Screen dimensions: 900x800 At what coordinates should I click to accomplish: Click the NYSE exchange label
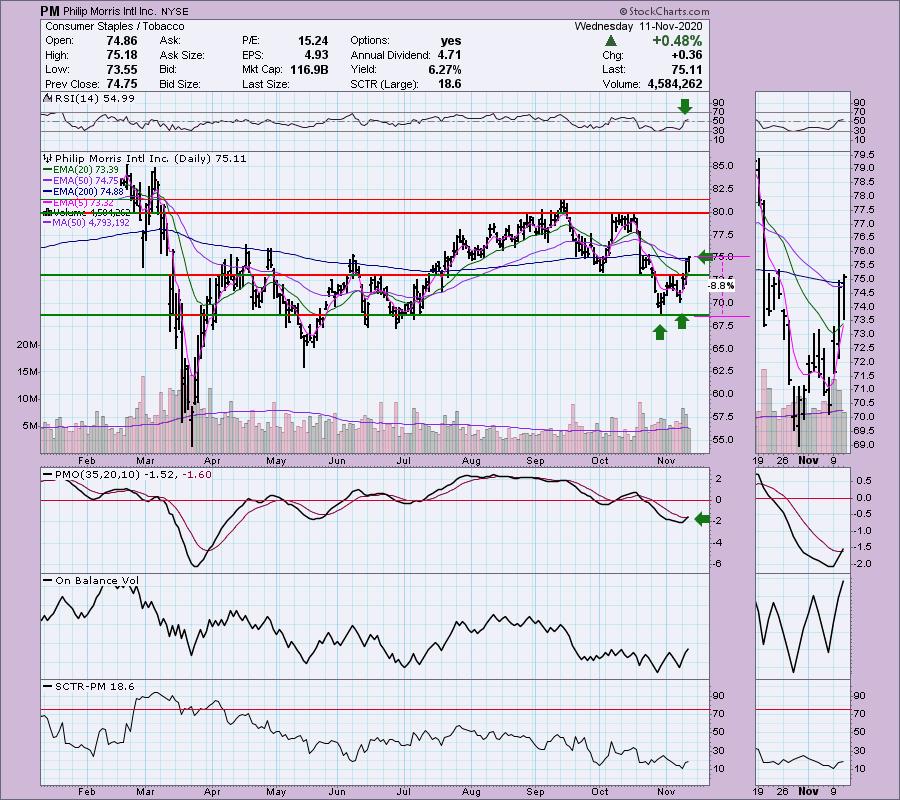pyautogui.click(x=173, y=11)
